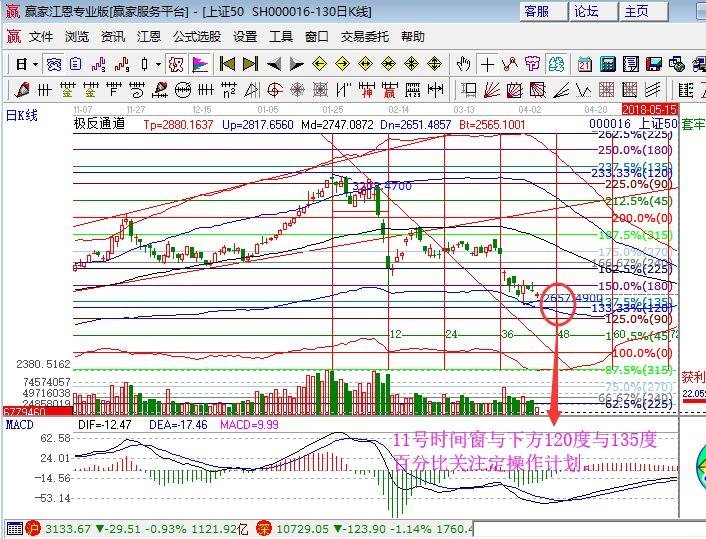Image resolution: width=706 pixels, height=539 pixels.
Task: Select the Gann square grid icon
Action: coord(606,91)
